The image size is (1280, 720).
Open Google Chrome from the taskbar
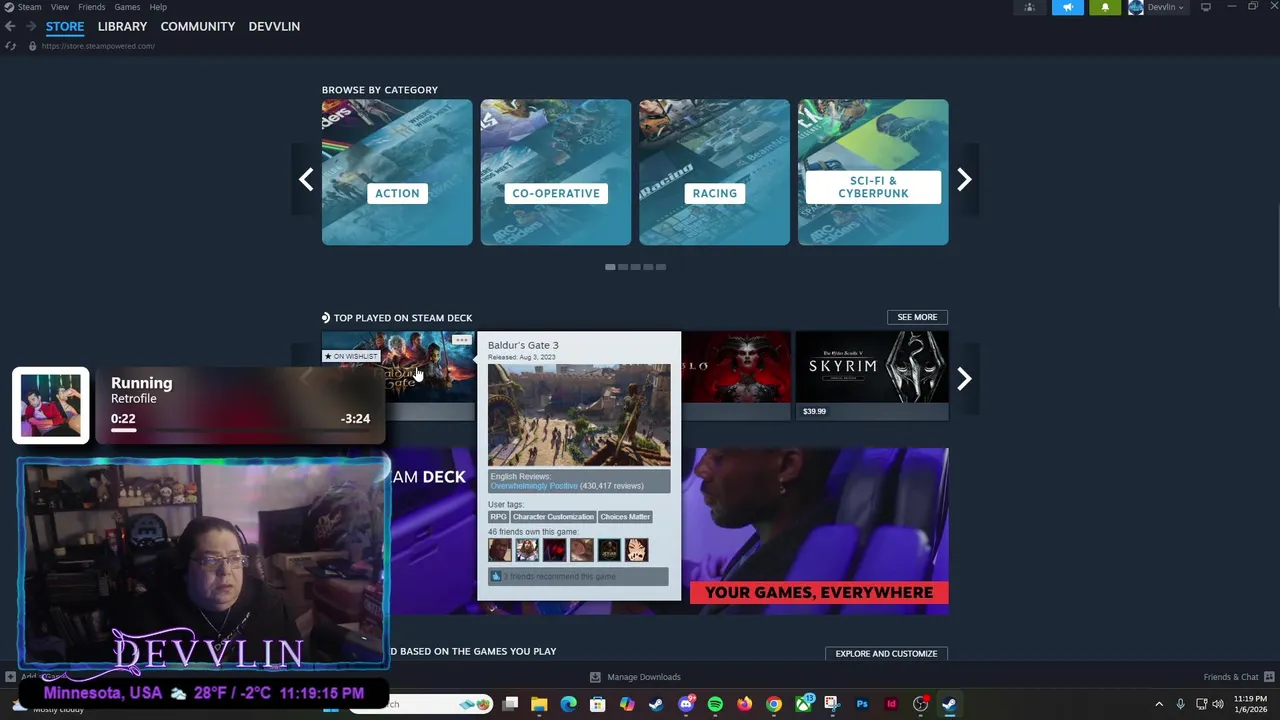pos(773,704)
